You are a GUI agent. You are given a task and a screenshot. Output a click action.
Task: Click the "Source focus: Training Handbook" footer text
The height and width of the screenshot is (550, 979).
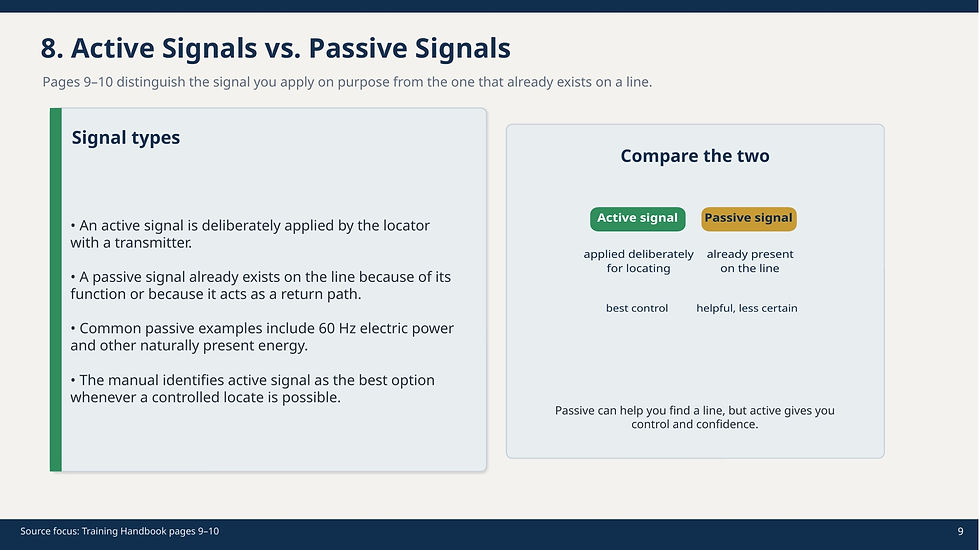pyautogui.click(x=120, y=531)
